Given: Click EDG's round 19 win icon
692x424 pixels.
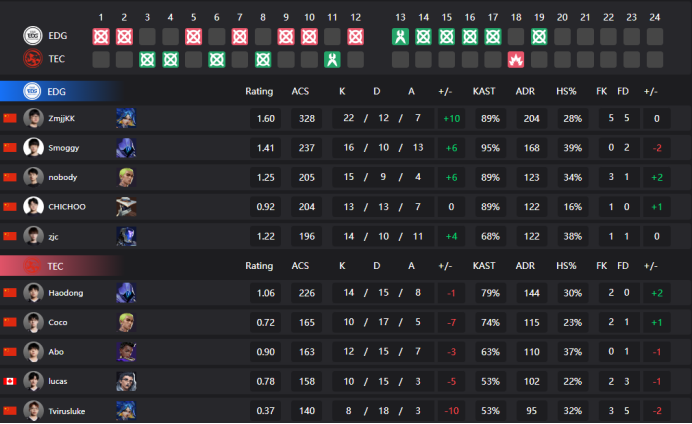Looking at the screenshot, I should coord(539,37).
